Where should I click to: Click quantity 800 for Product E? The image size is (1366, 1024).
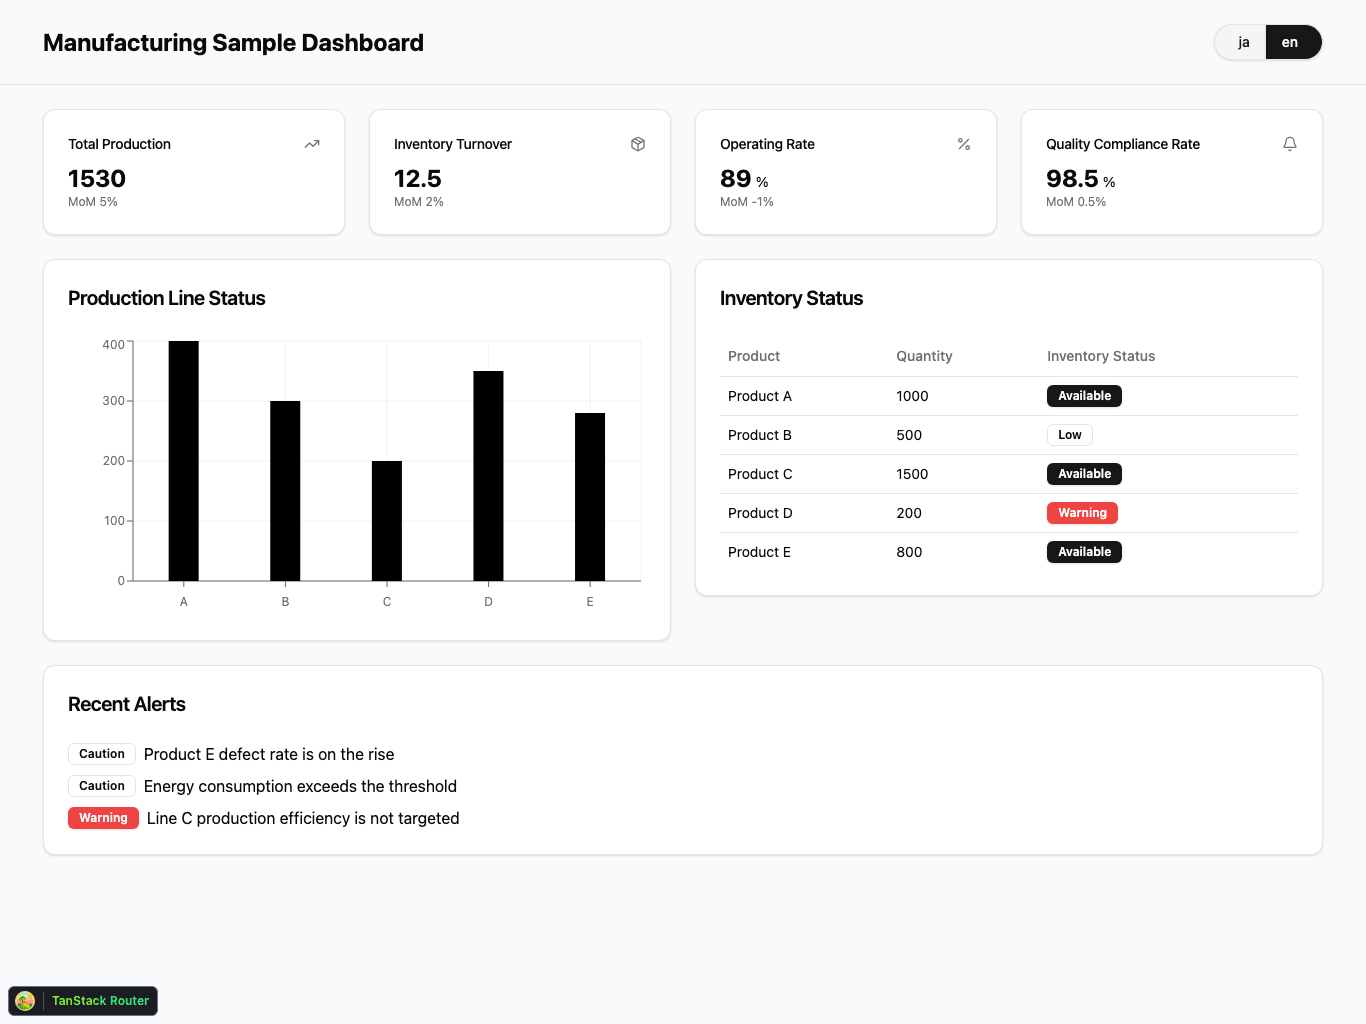click(x=909, y=552)
